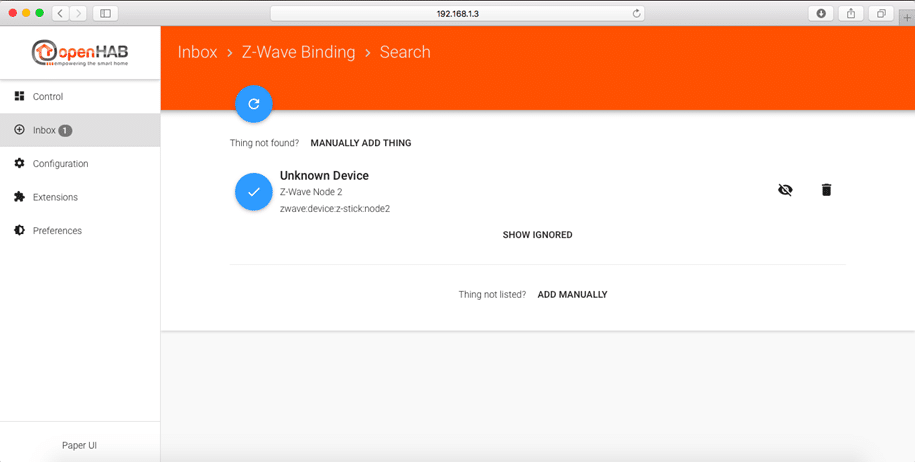Click MANUALLY ADD THING
This screenshot has width=915, height=462.
pos(361,143)
